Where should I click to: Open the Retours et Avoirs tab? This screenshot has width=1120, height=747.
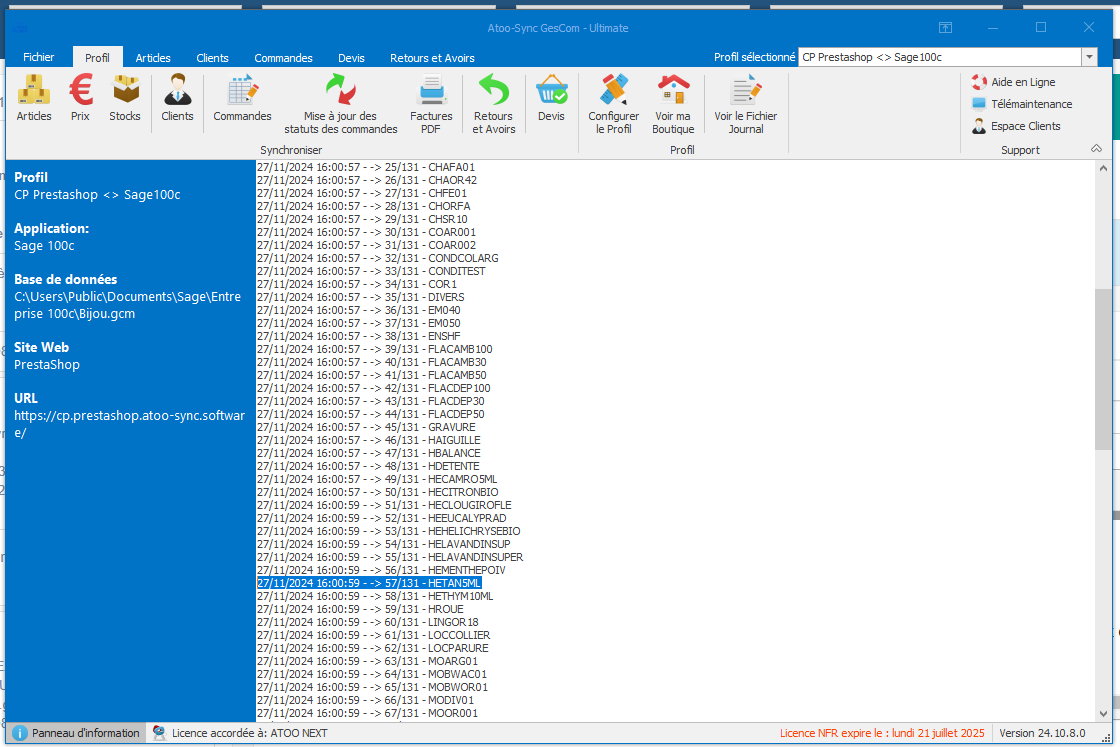432,58
